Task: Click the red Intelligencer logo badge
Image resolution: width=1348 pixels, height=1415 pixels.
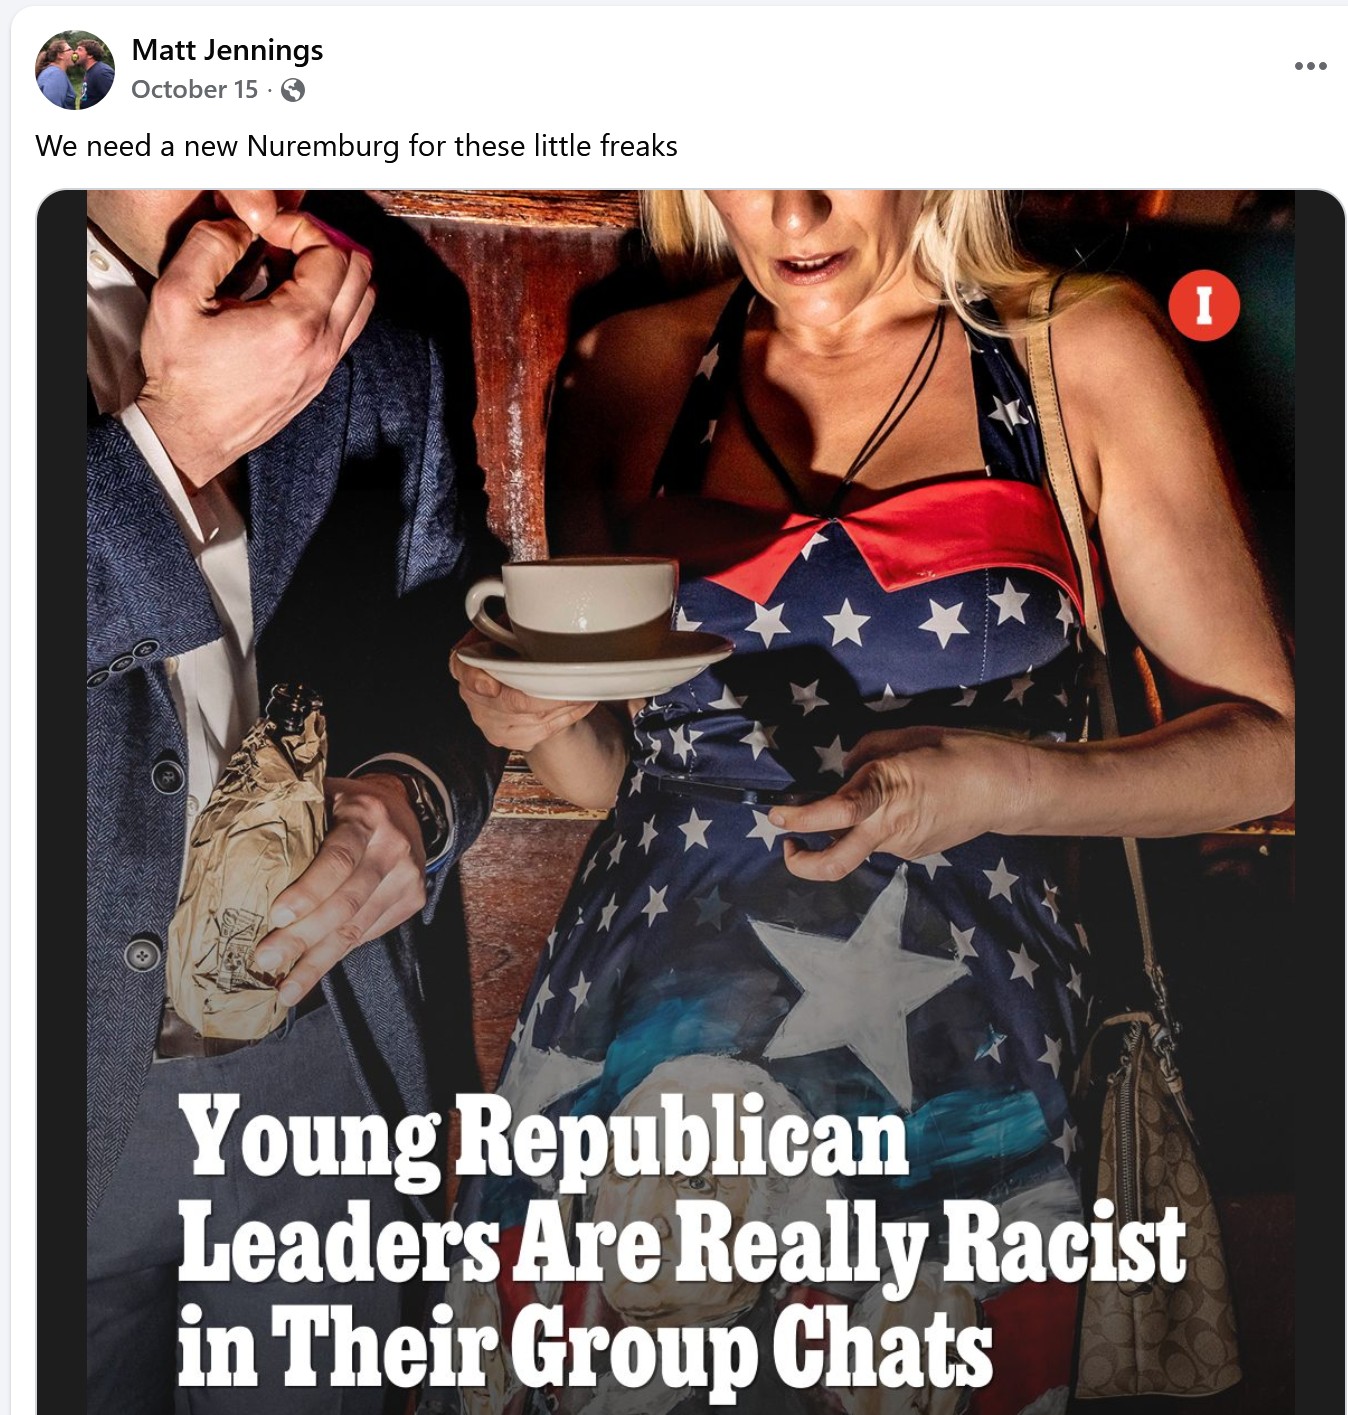Action: (x=1204, y=305)
